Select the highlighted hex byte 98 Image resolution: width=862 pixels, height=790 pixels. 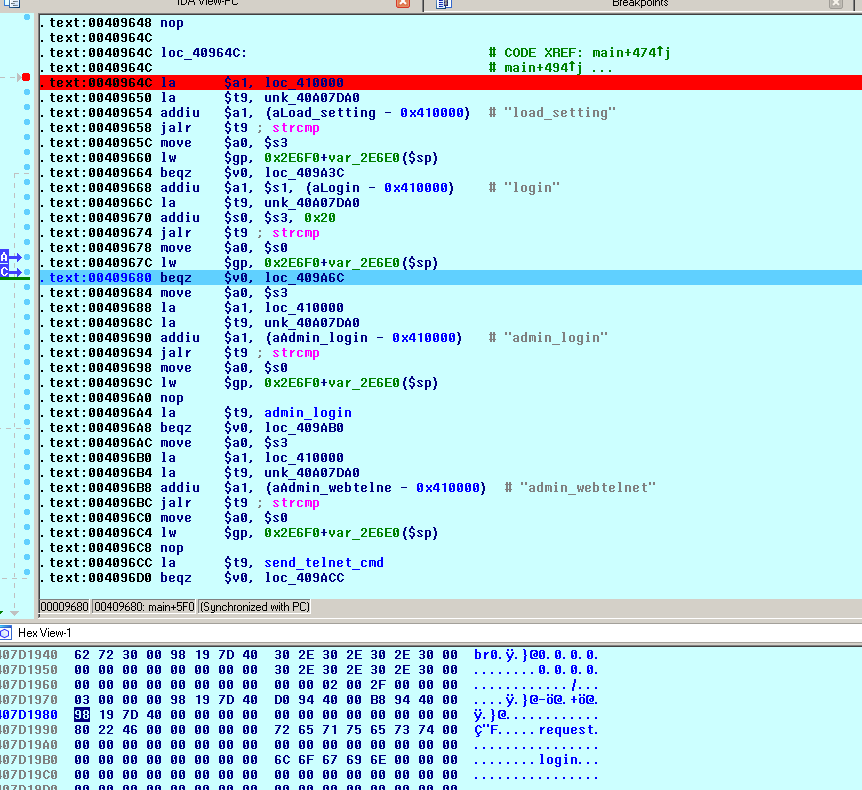(81, 714)
